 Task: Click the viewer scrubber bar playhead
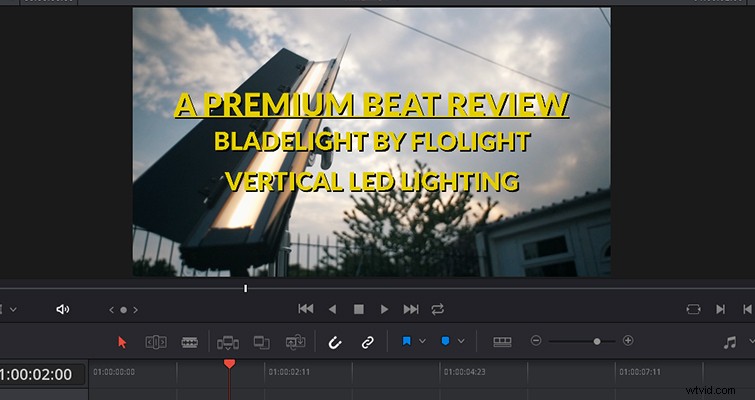coord(246,288)
